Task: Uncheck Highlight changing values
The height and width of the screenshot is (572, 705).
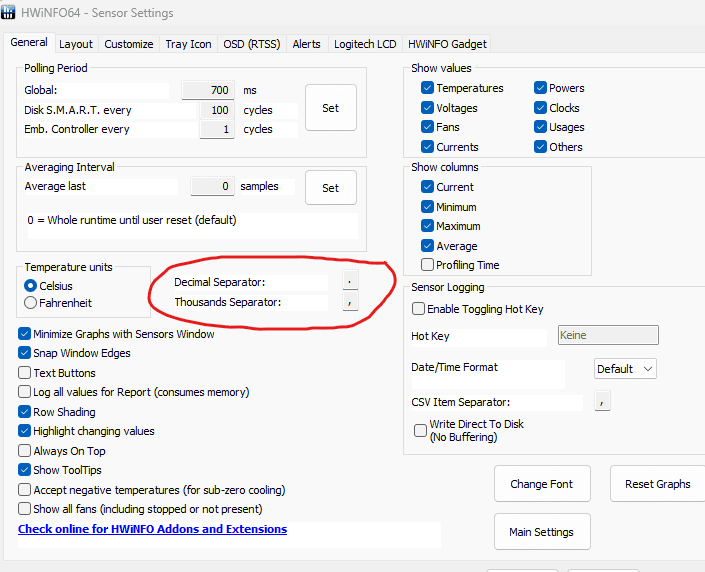Action: click(24, 431)
